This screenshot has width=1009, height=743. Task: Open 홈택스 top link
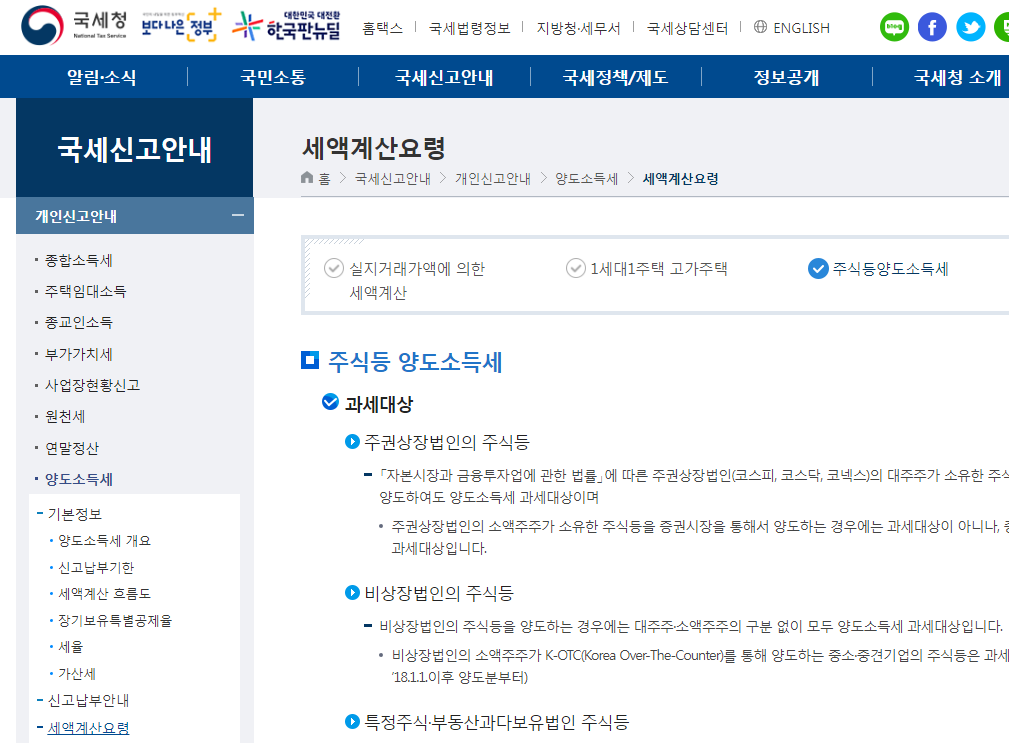tap(382, 28)
